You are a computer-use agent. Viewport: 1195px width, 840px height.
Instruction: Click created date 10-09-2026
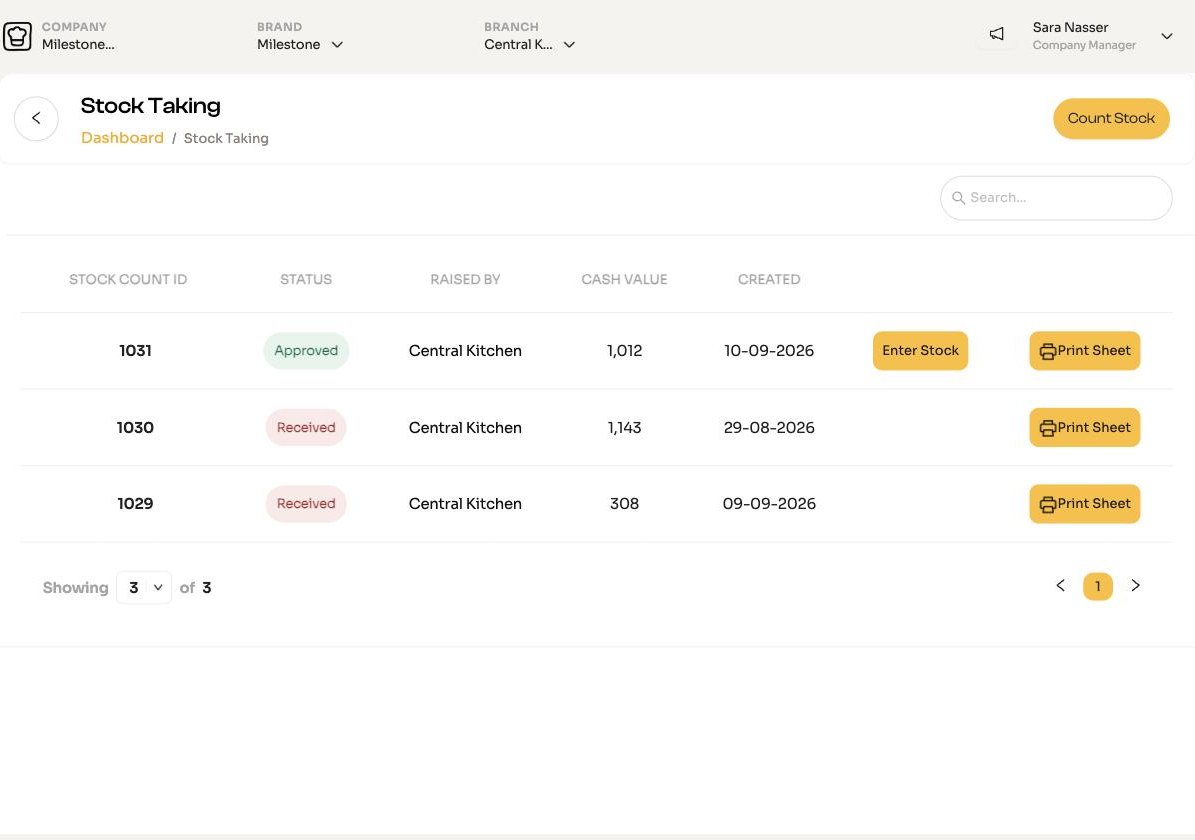[769, 351]
